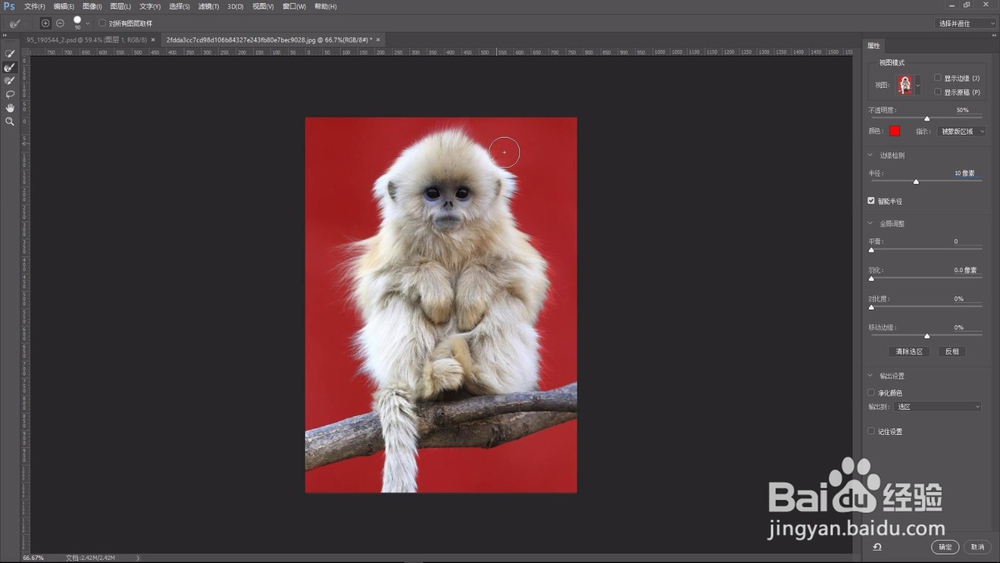1000x563 pixels.
Task: Open the 滤镜(T) menu
Action: [209, 6]
